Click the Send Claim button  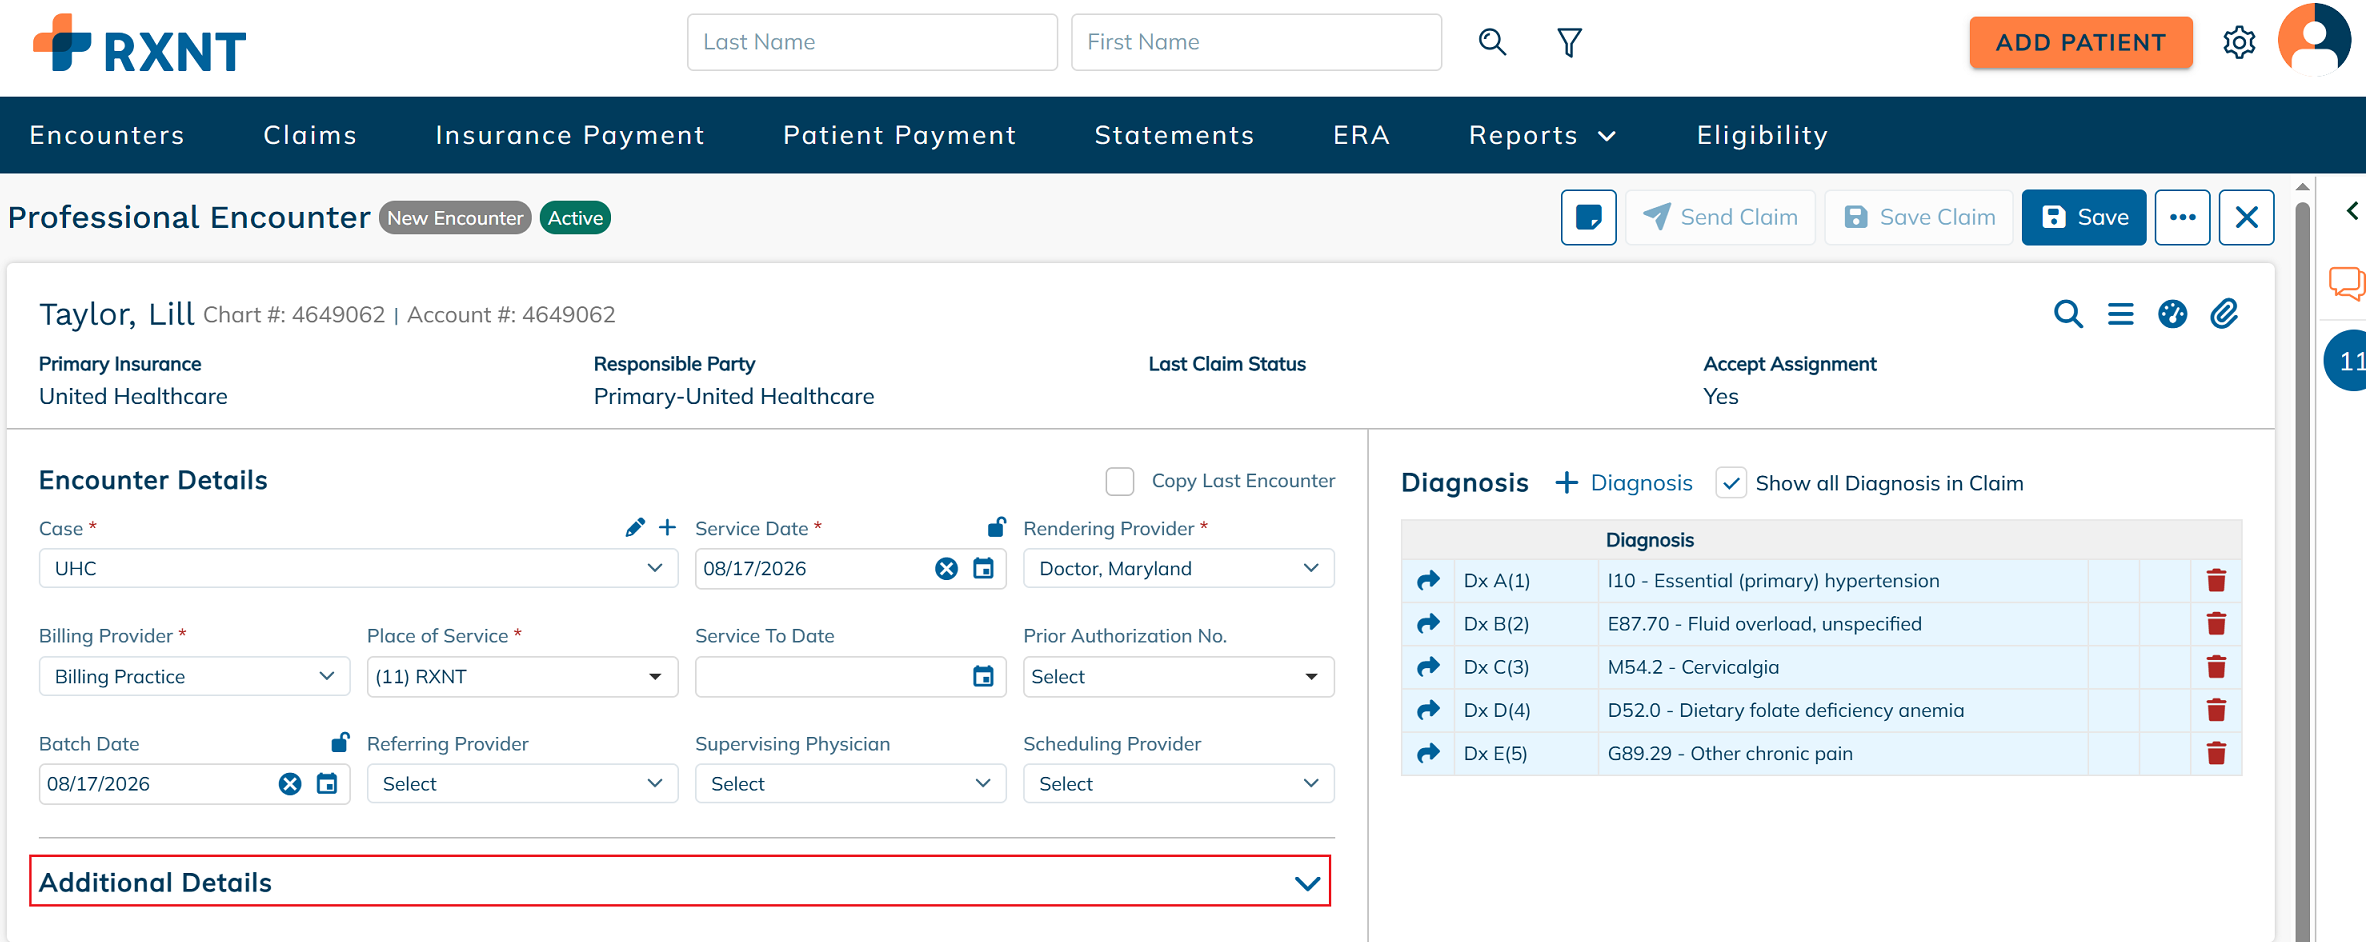(x=1720, y=217)
